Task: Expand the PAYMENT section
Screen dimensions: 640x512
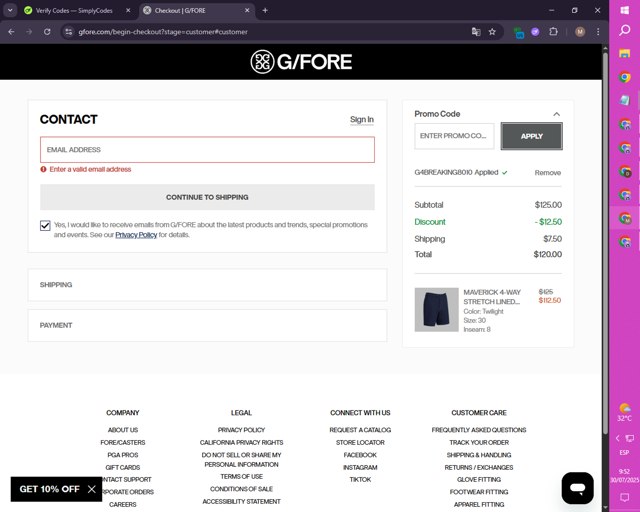Action: (x=207, y=325)
